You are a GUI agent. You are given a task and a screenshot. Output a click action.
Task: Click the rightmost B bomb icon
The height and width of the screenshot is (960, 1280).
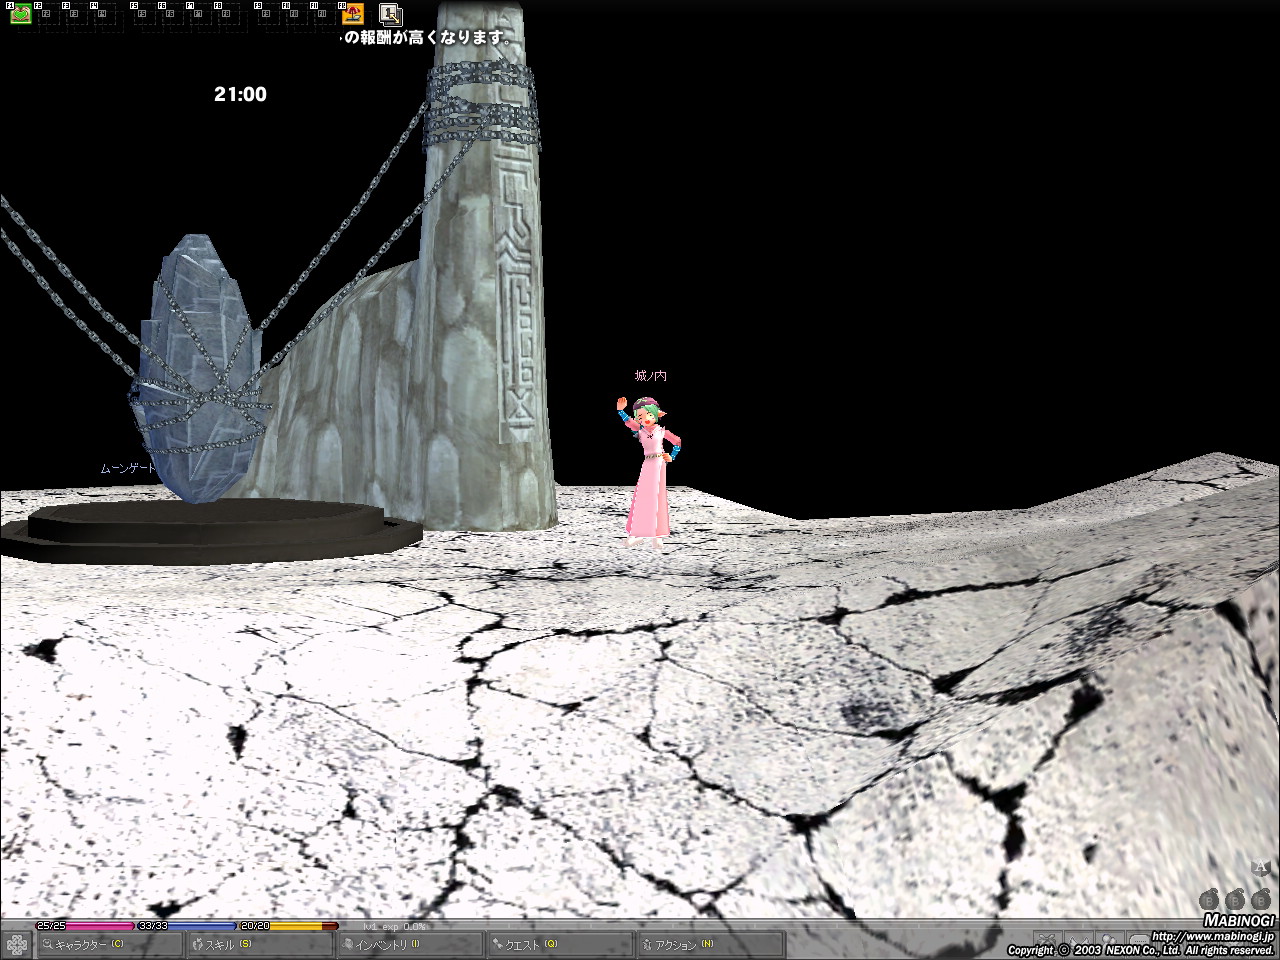coord(1261,900)
